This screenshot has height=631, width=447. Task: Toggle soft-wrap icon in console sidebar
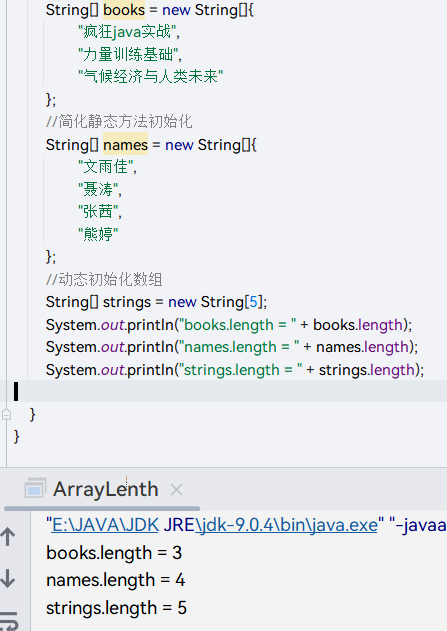pos(9,621)
